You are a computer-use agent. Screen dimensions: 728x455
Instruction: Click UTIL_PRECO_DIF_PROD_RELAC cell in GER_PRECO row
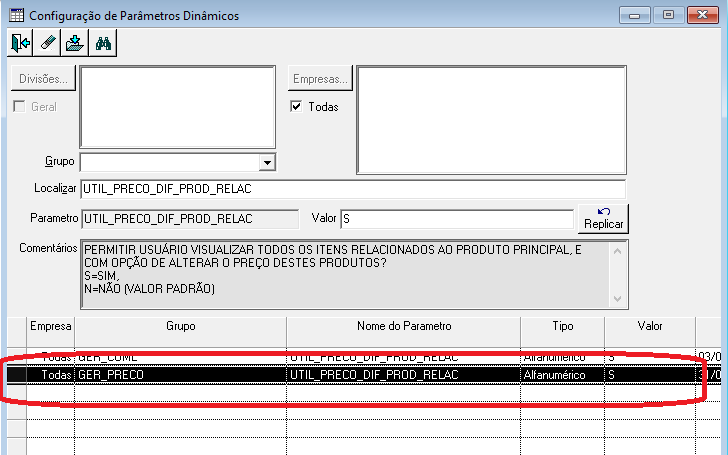point(404,375)
